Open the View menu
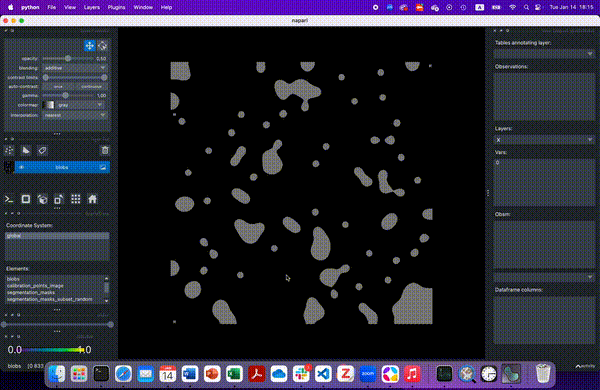The height and width of the screenshot is (390, 600). tap(70, 7)
